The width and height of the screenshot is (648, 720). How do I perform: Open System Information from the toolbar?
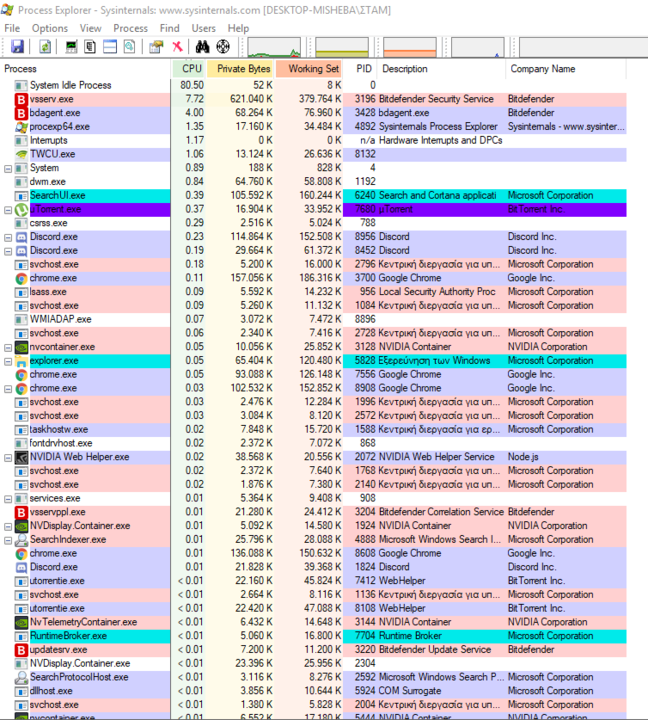[71, 46]
